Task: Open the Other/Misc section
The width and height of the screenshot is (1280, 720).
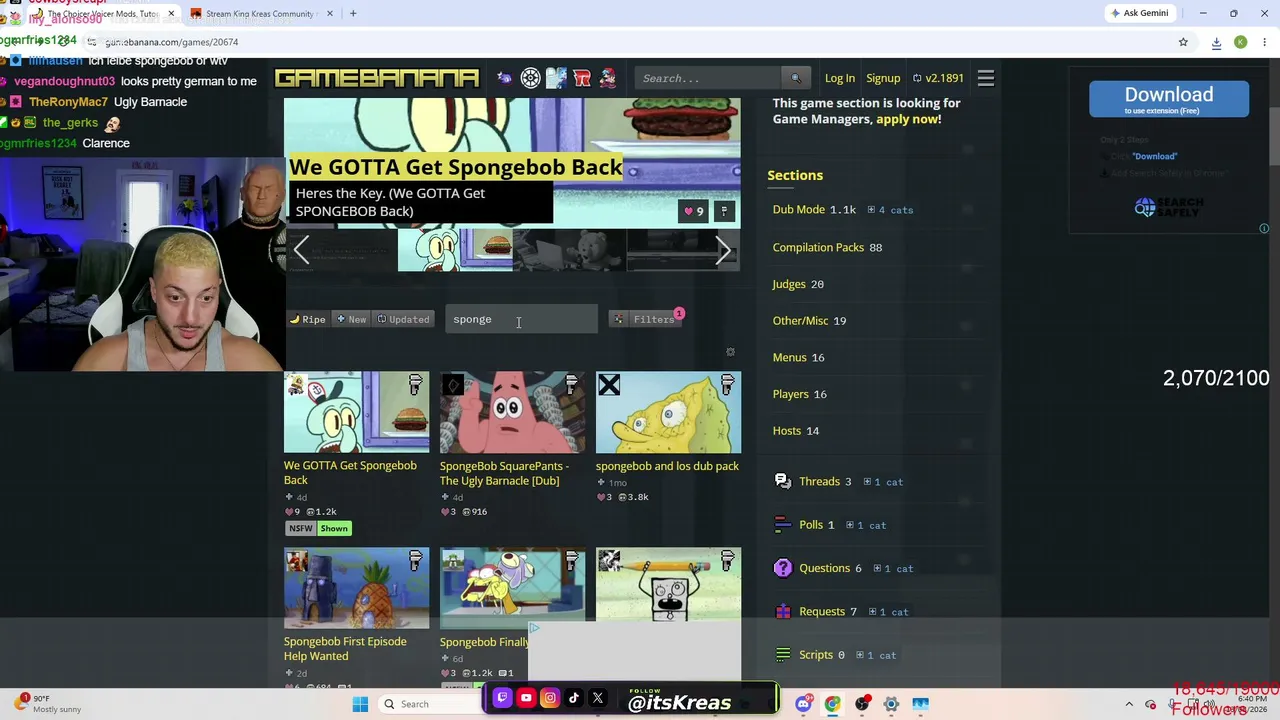Action: pos(801,321)
